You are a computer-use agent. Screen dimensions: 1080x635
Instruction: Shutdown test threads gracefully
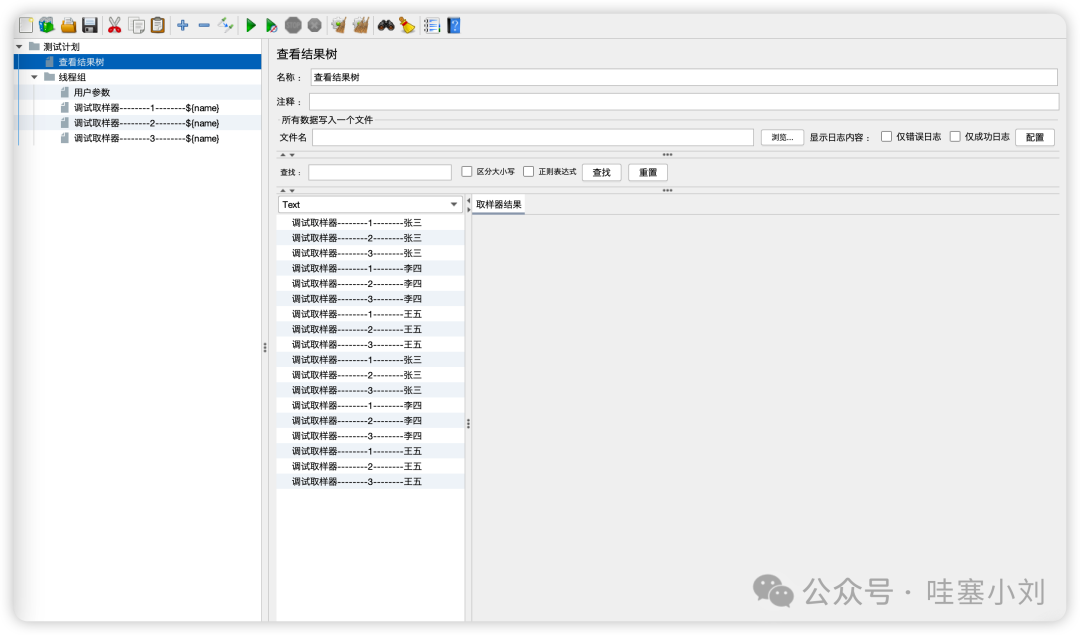click(315, 25)
